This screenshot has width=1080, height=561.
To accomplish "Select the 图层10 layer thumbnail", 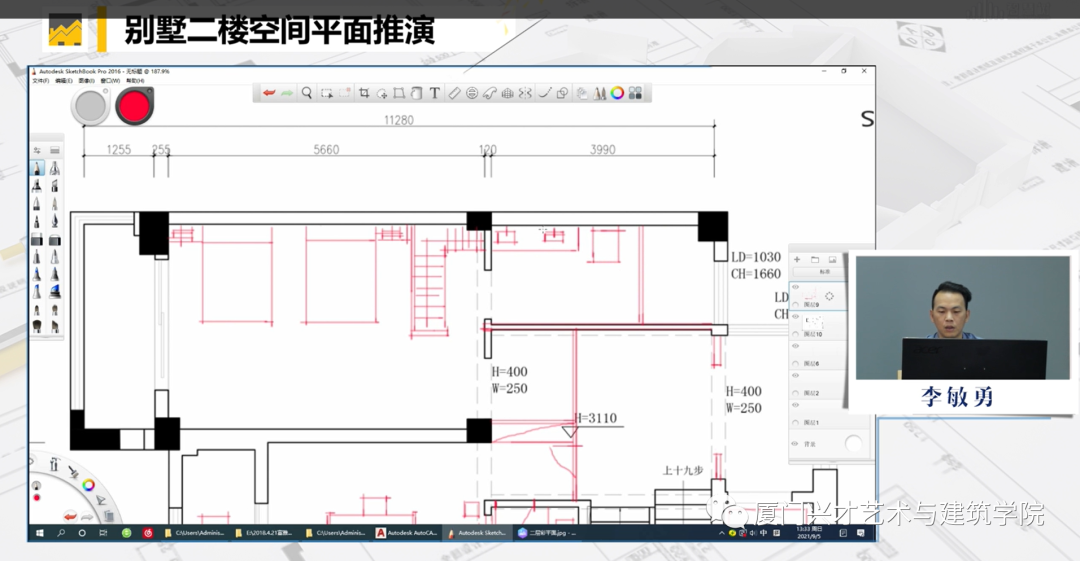I will click(813, 323).
